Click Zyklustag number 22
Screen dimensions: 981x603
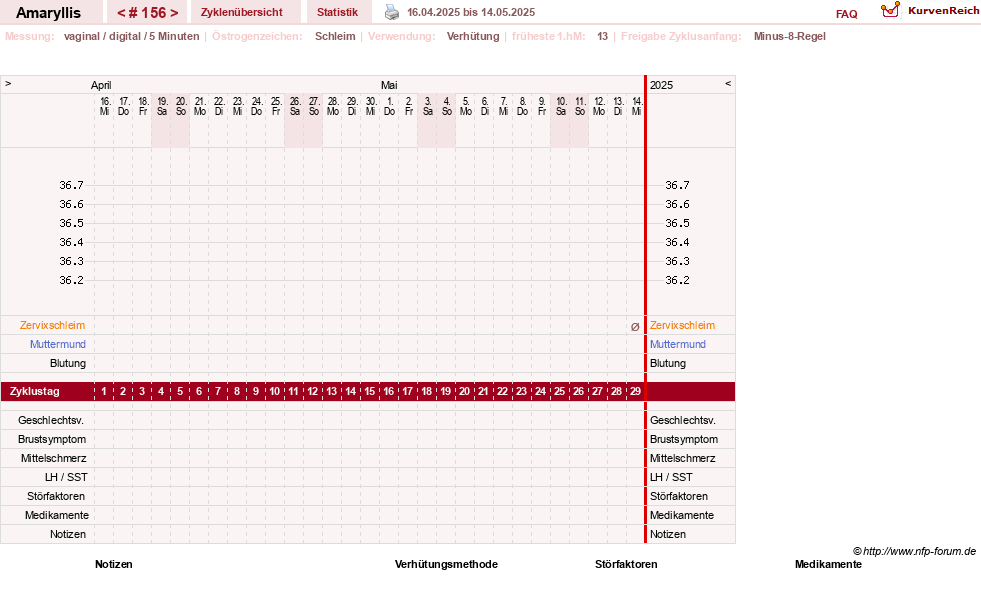click(x=502, y=392)
